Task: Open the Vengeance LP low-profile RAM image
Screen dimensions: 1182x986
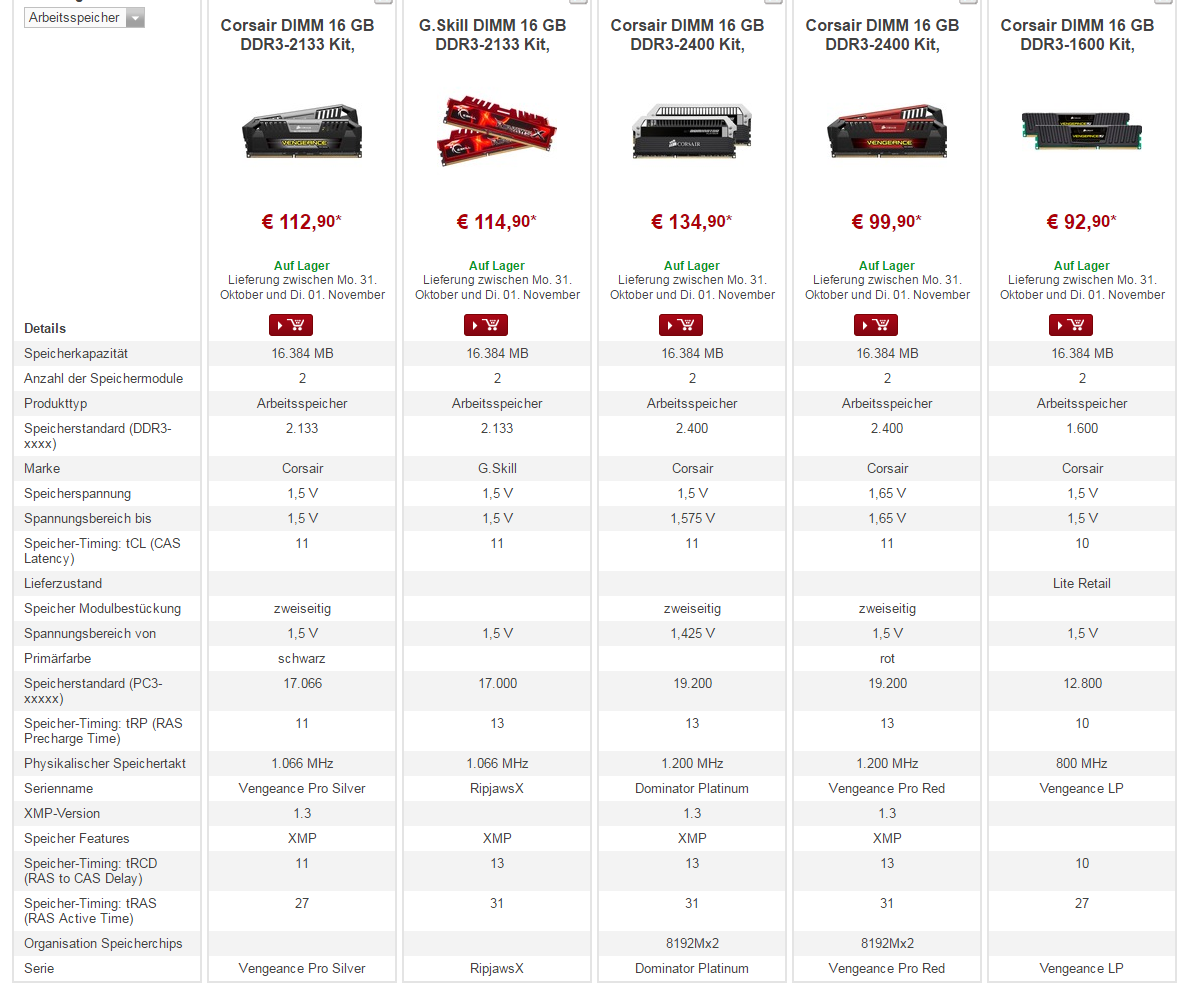Action: pos(1082,132)
